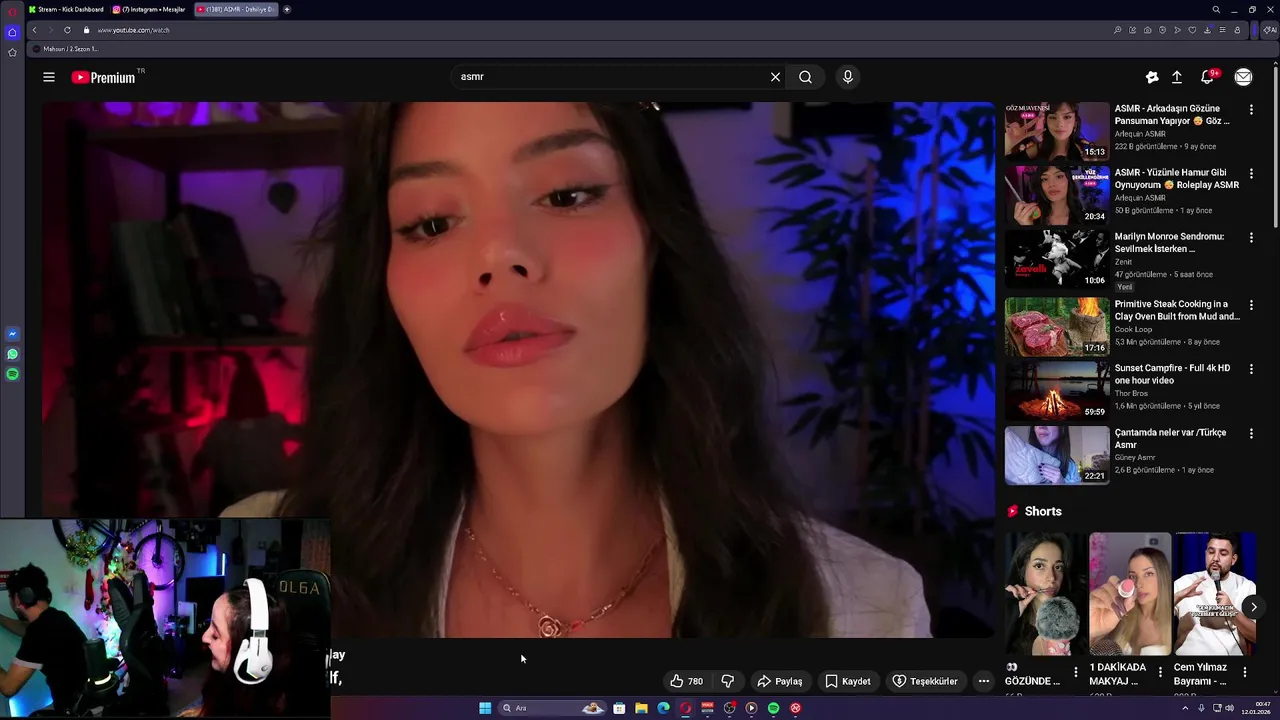The image size is (1280, 720).
Task: Click the Kaydet save button
Action: pos(847,681)
